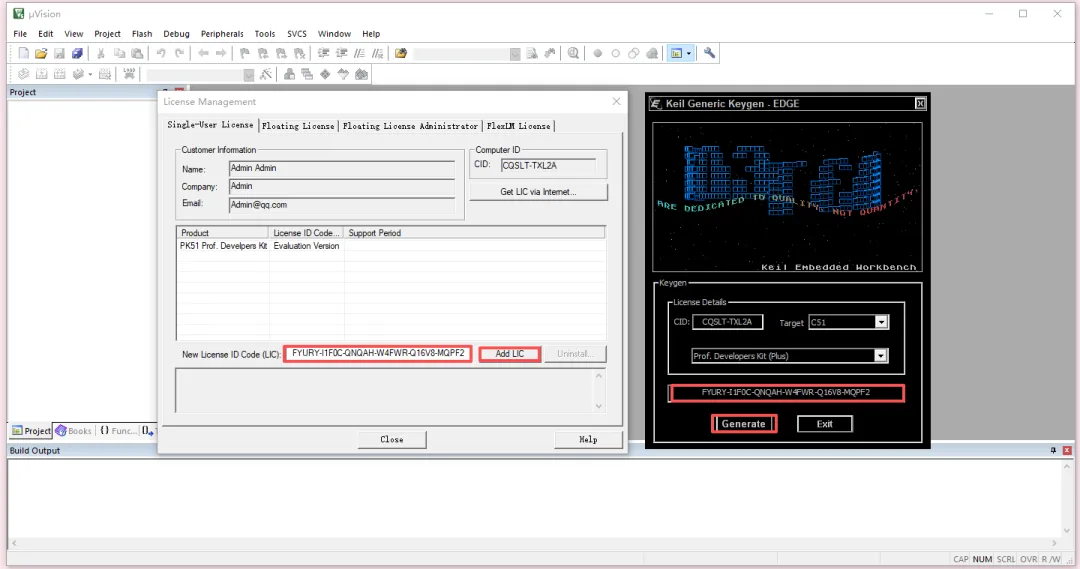Expand the Batch Build dropdown arrow
The image size is (1080, 569).
(90, 74)
